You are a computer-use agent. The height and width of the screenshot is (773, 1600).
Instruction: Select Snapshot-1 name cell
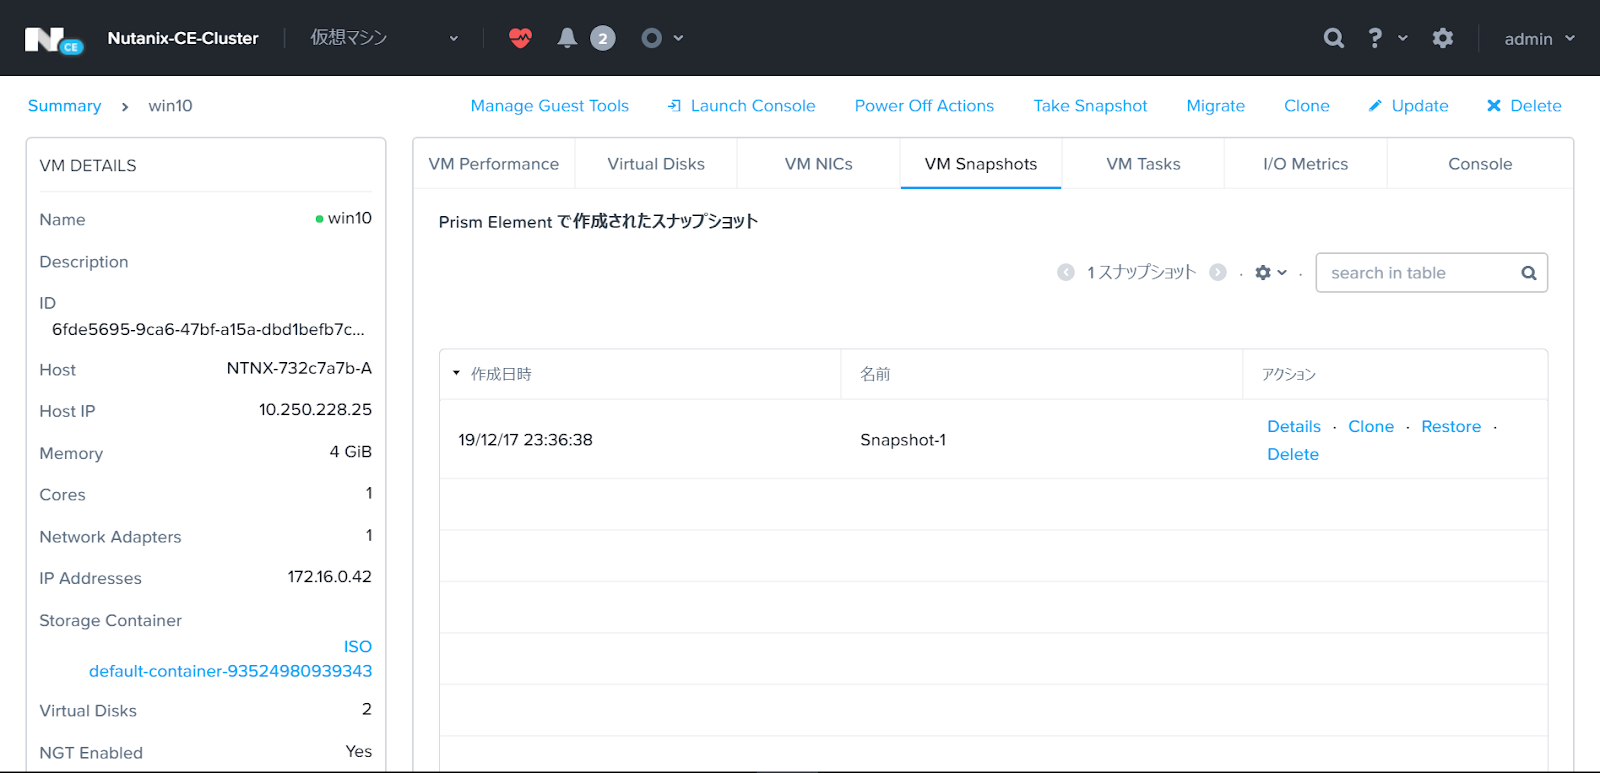[x=903, y=440]
